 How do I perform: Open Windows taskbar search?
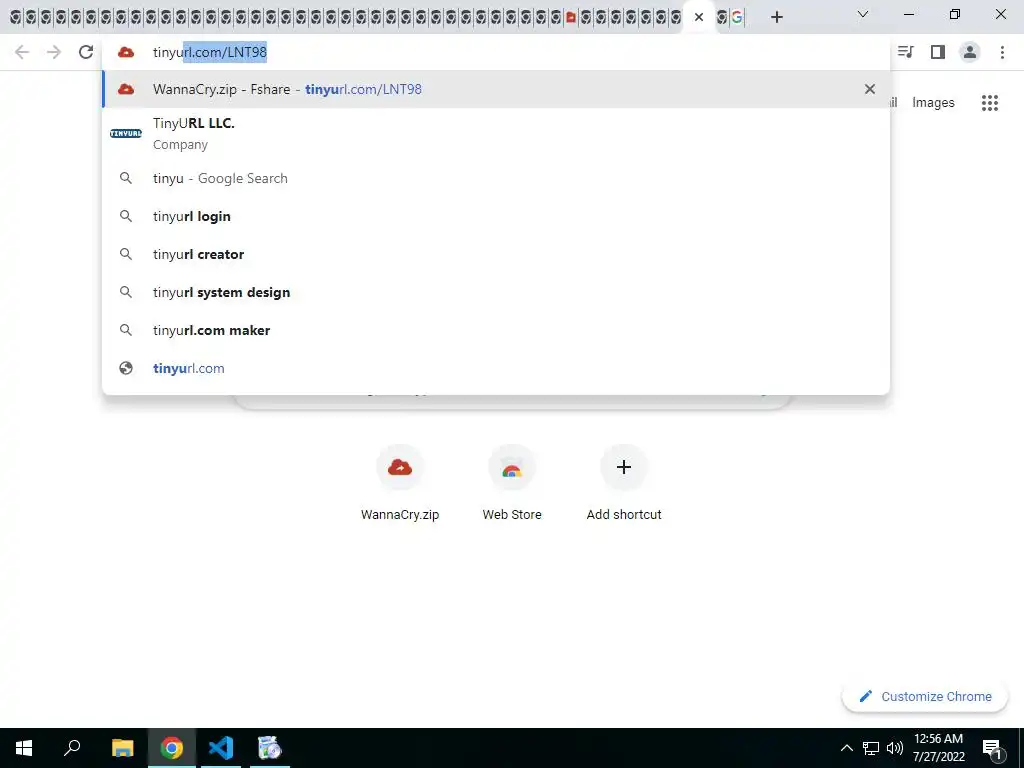(x=72, y=748)
